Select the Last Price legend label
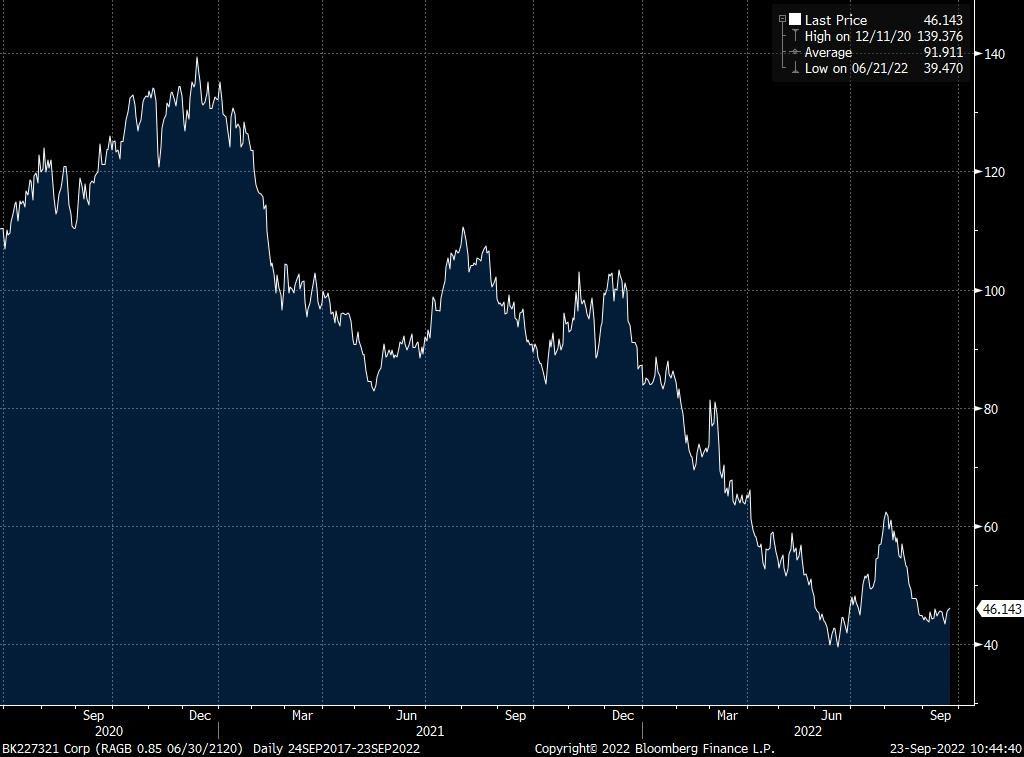Screen dimensions: 1024x757 coord(835,20)
